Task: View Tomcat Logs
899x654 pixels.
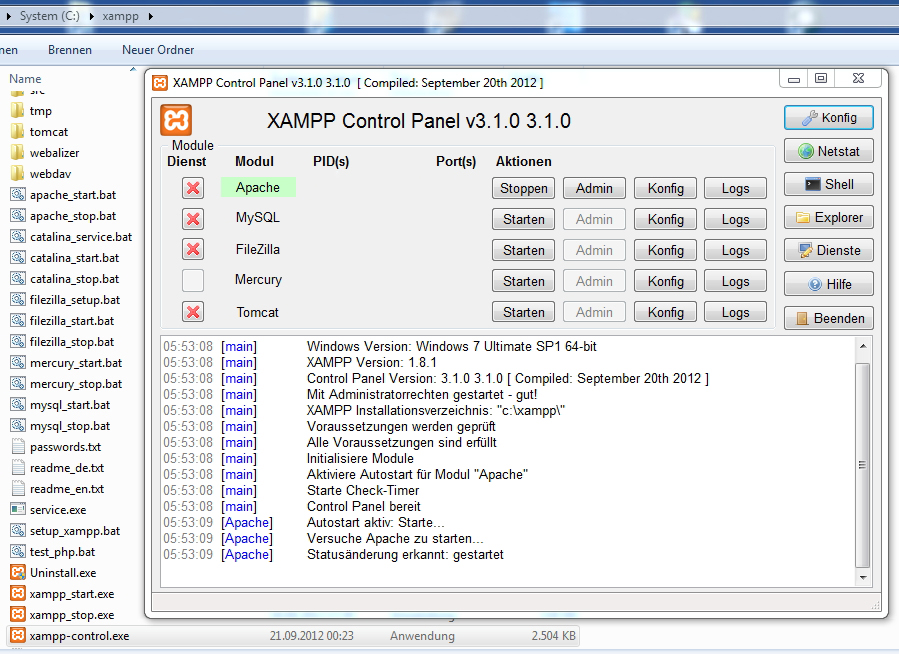Action: click(735, 312)
